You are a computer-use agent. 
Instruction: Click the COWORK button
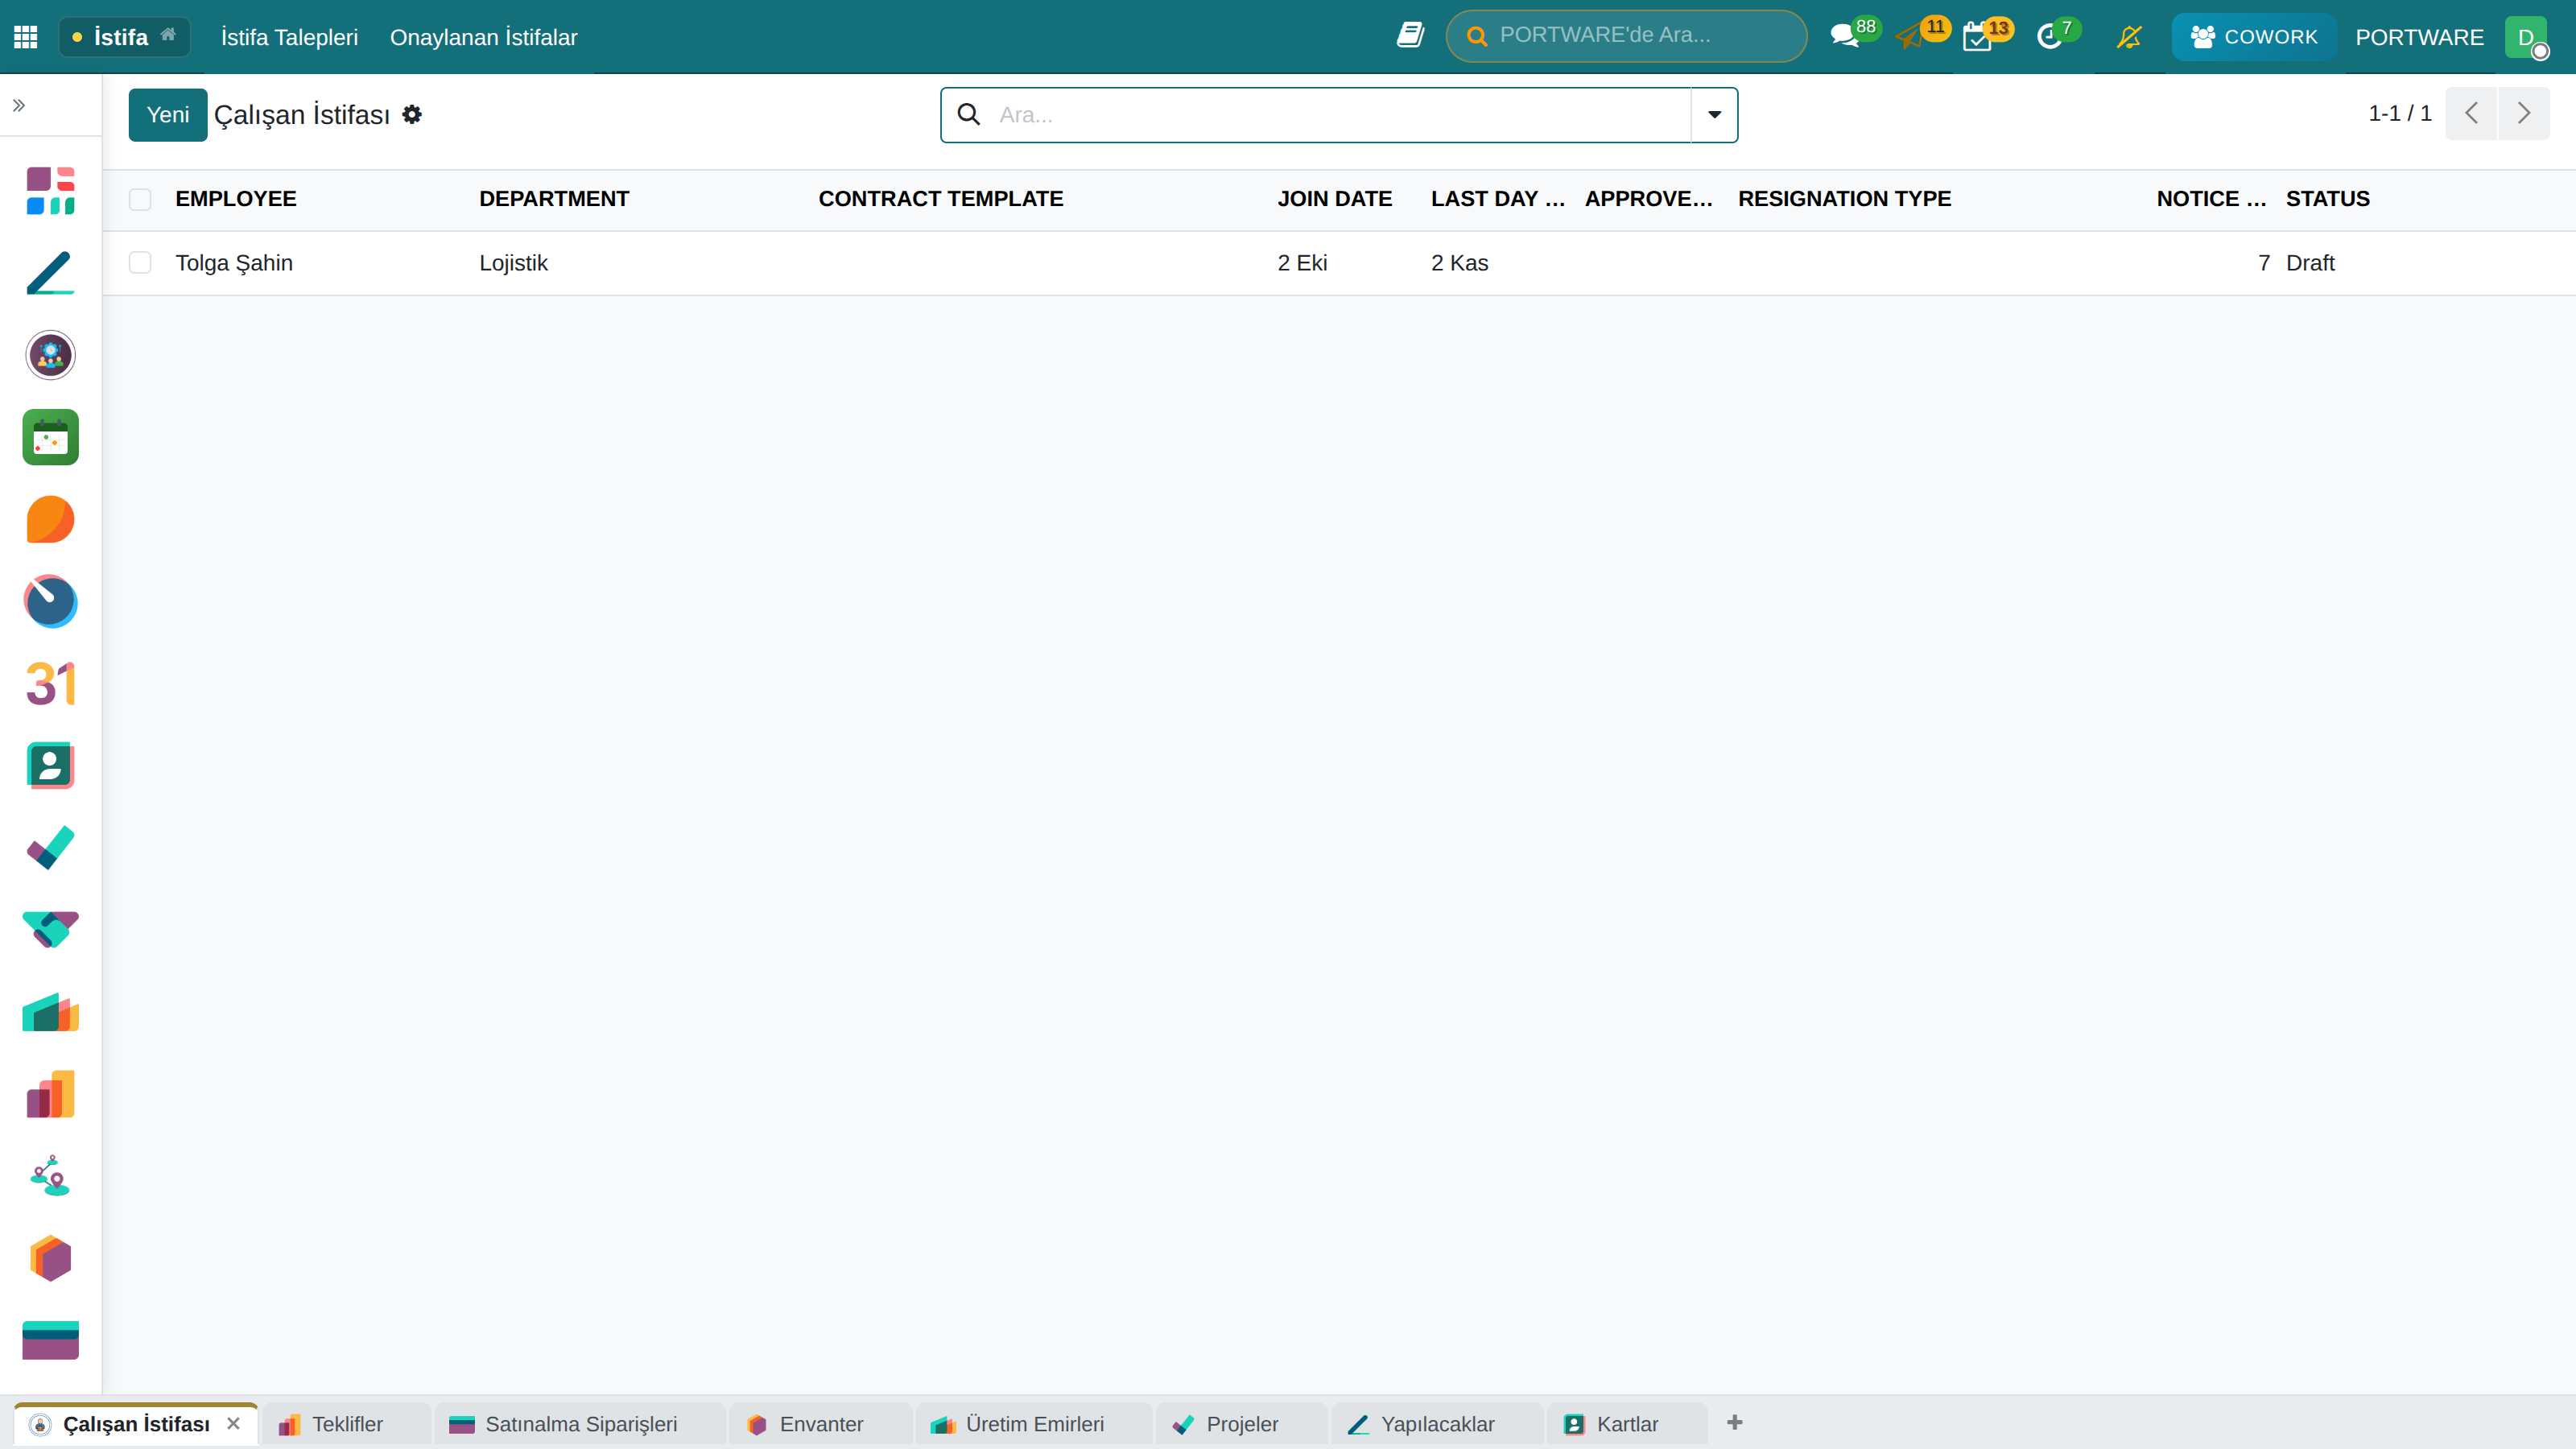tap(2253, 37)
